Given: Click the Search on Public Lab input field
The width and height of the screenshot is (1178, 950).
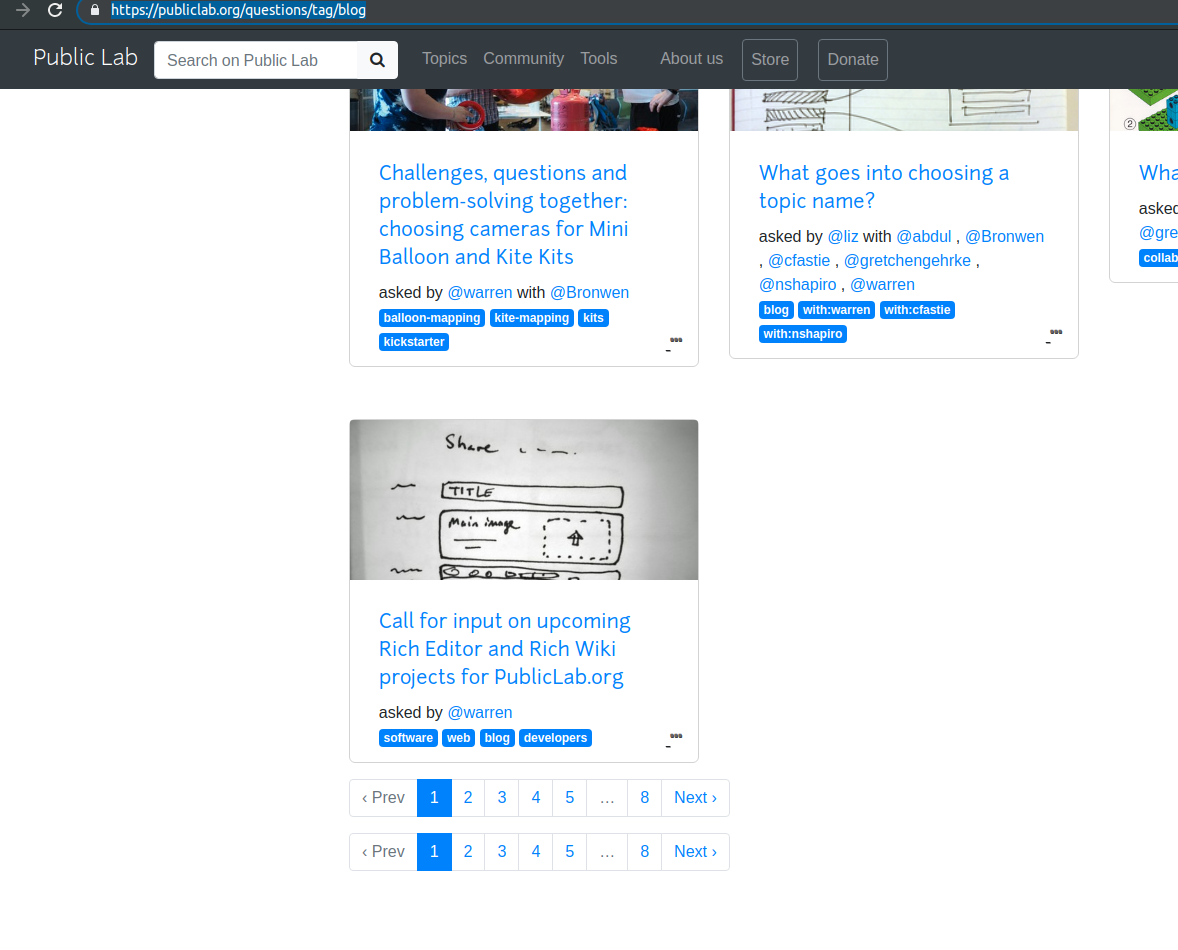Looking at the screenshot, I should (255, 60).
